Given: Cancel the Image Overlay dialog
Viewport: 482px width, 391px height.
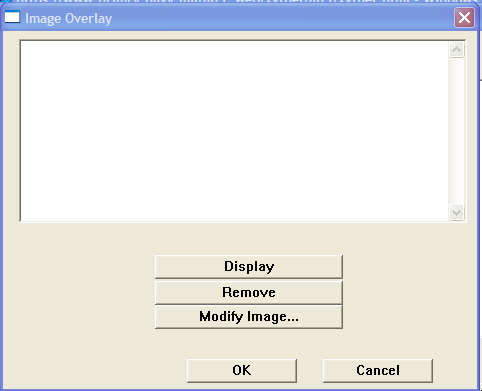Looking at the screenshot, I should [378, 370].
